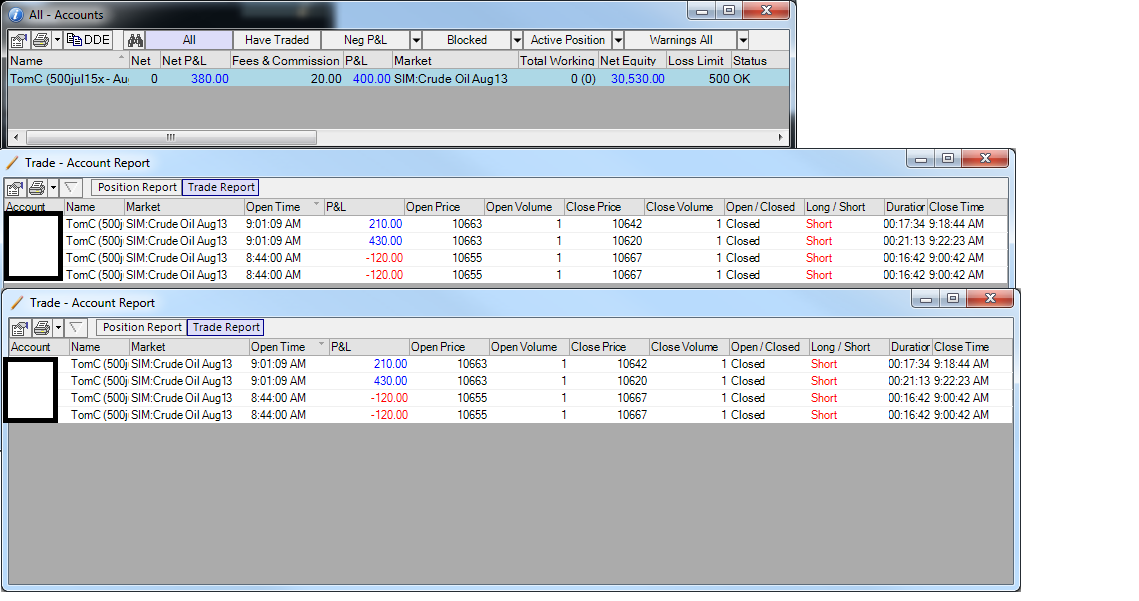Click the DDE copy button

[x=88, y=40]
